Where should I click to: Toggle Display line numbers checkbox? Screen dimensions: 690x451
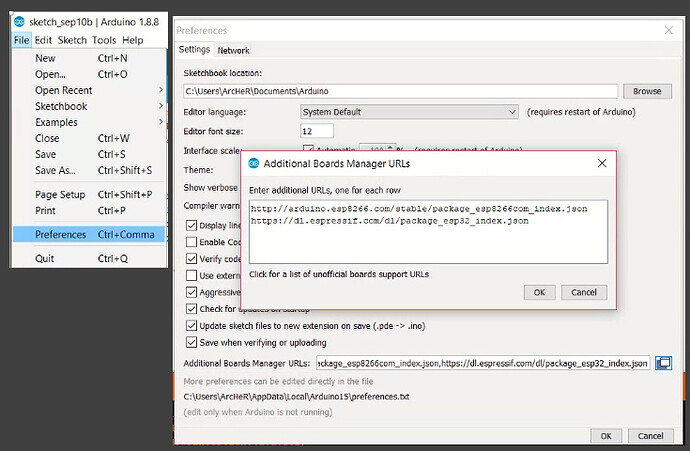(193, 225)
